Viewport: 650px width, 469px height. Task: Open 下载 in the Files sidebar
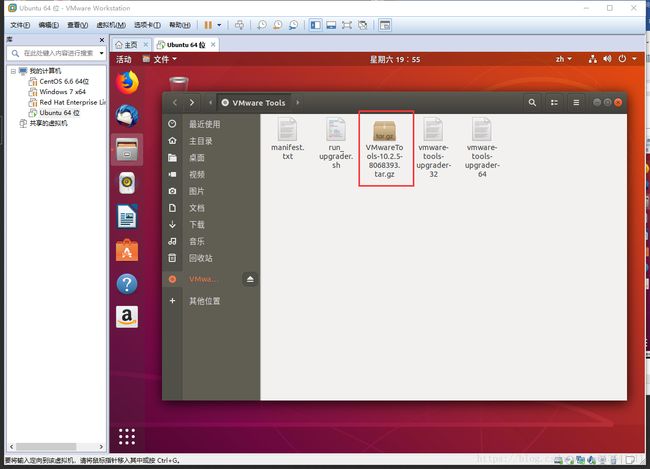pyautogui.click(x=211, y=224)
